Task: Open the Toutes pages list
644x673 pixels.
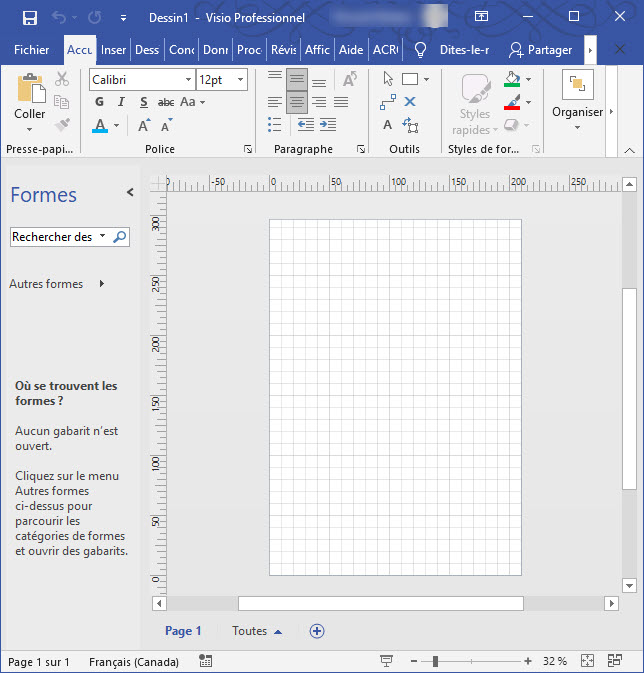Action: 257,631
